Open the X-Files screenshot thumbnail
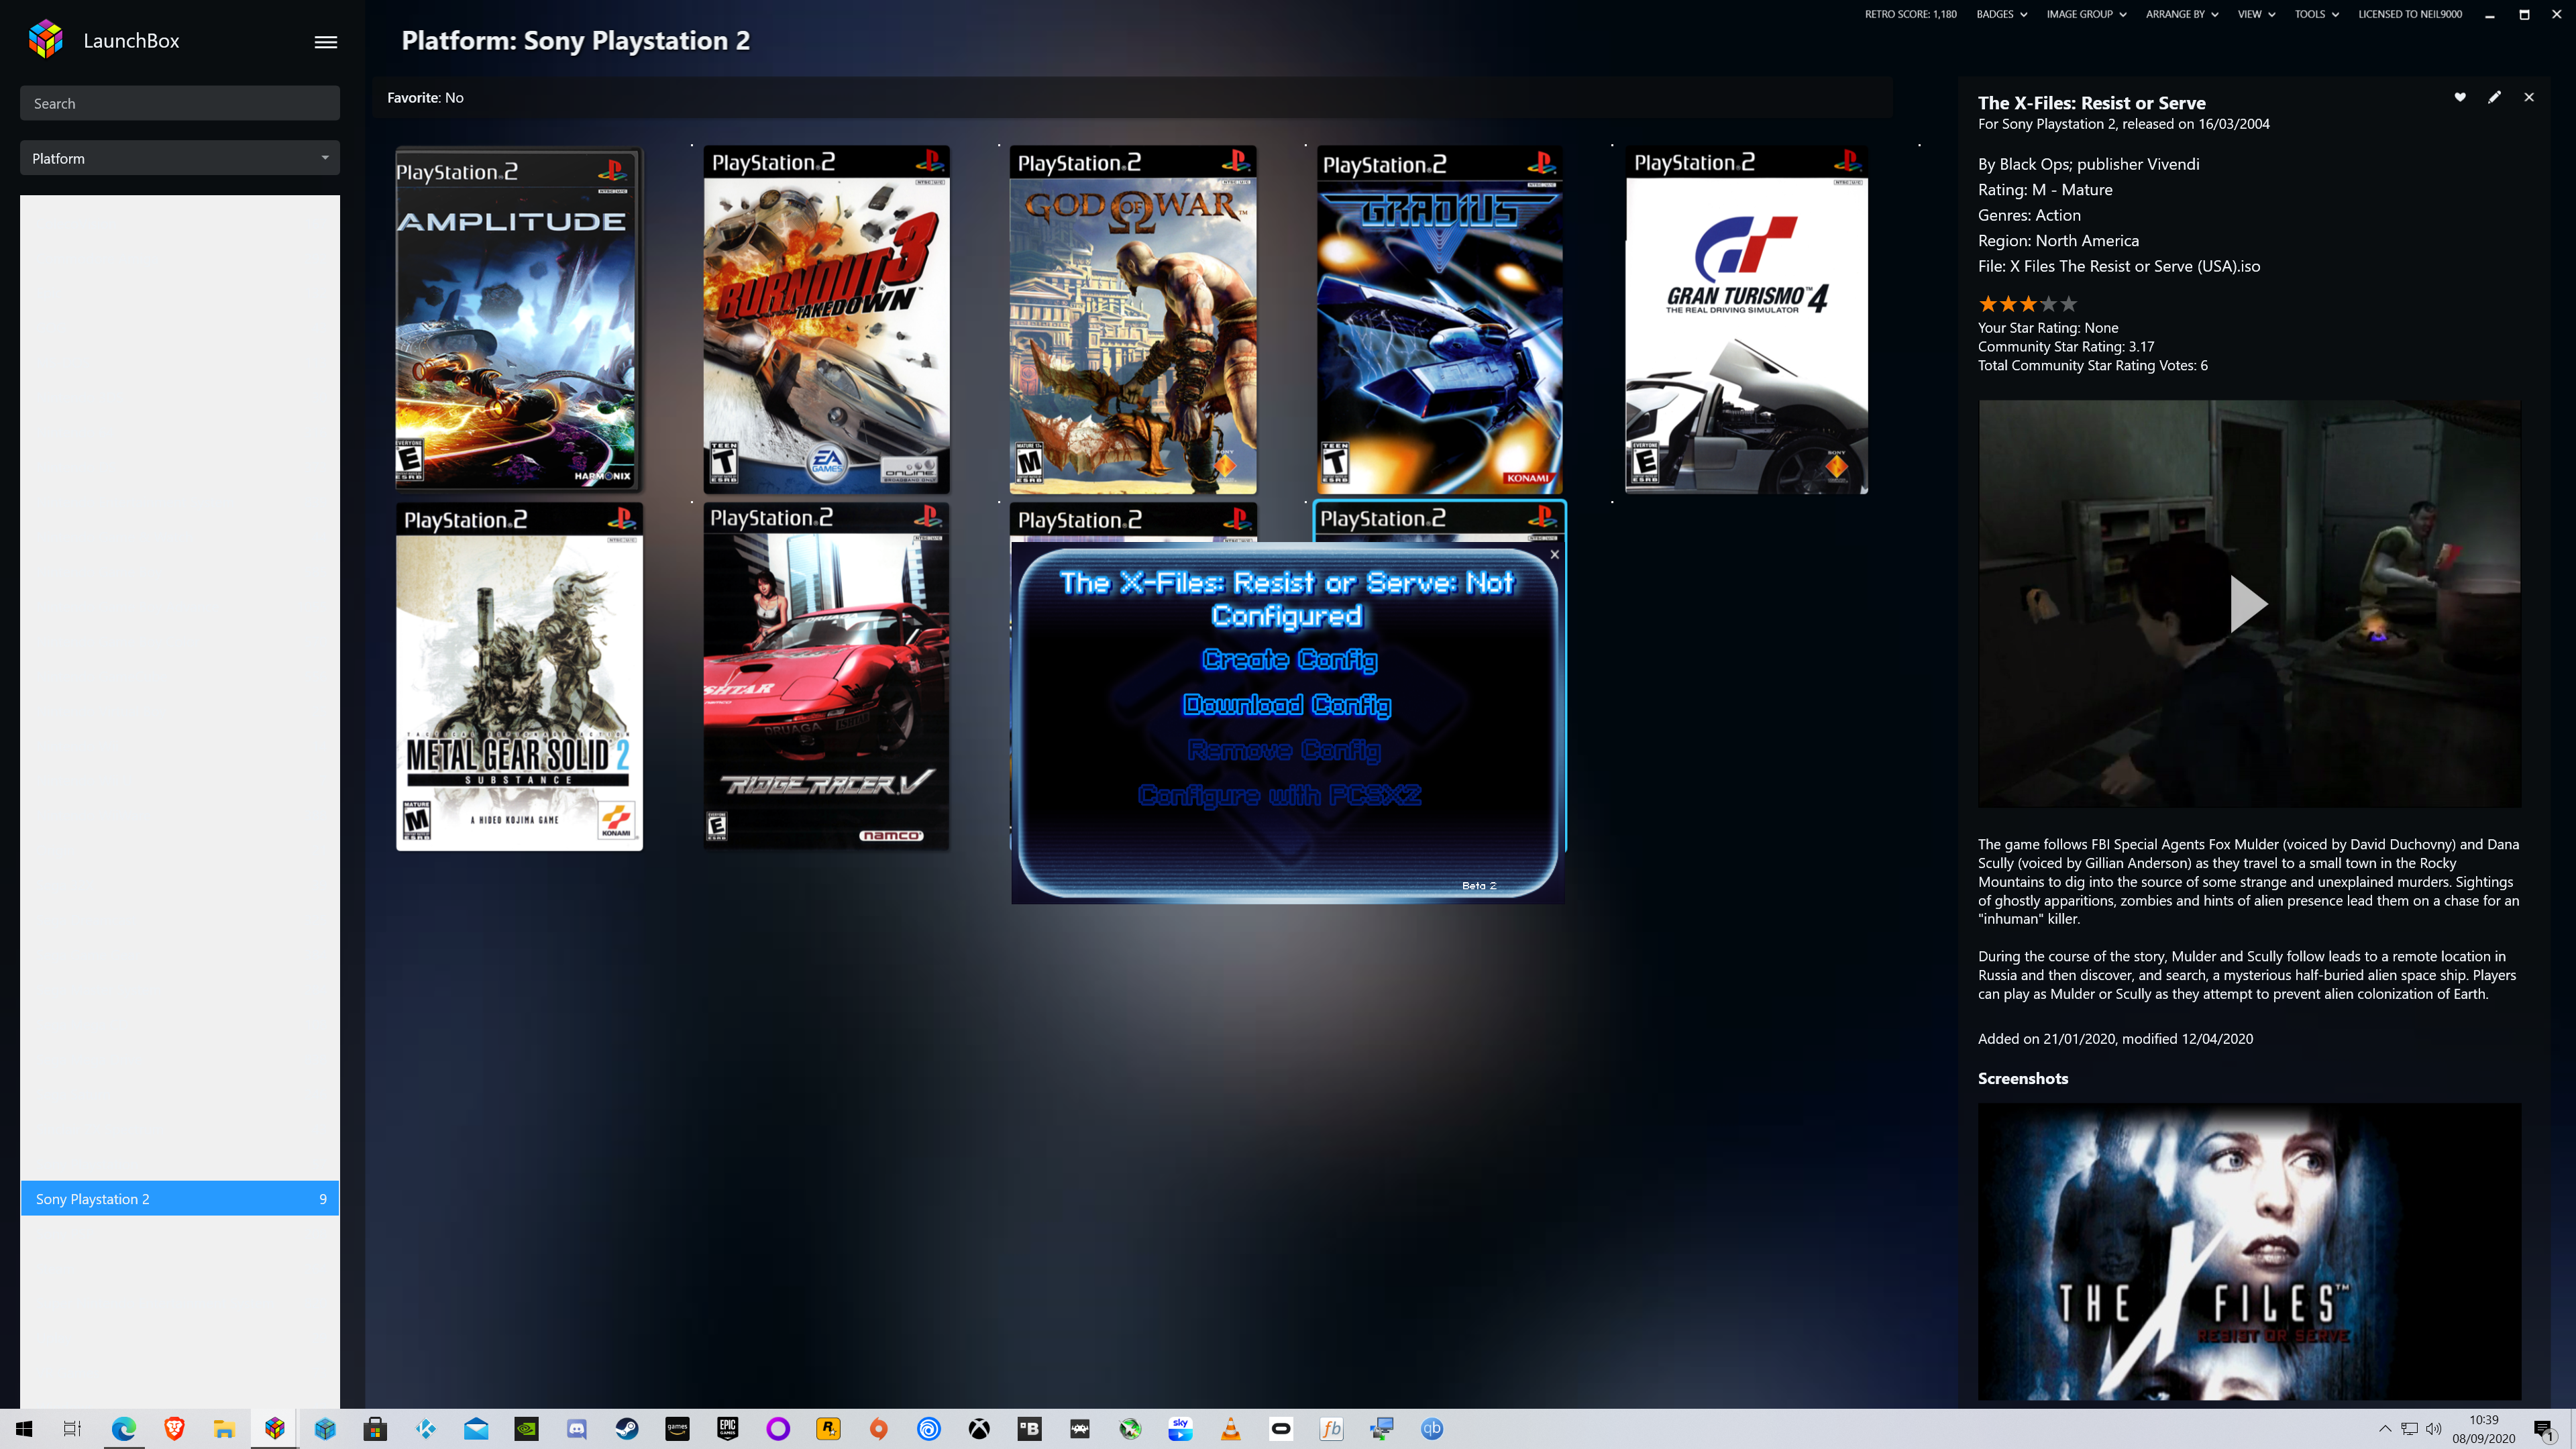Image resolution: width=2576 pixels, height=1449 pixels. pyautogui.click(x=2249, y=1251)
